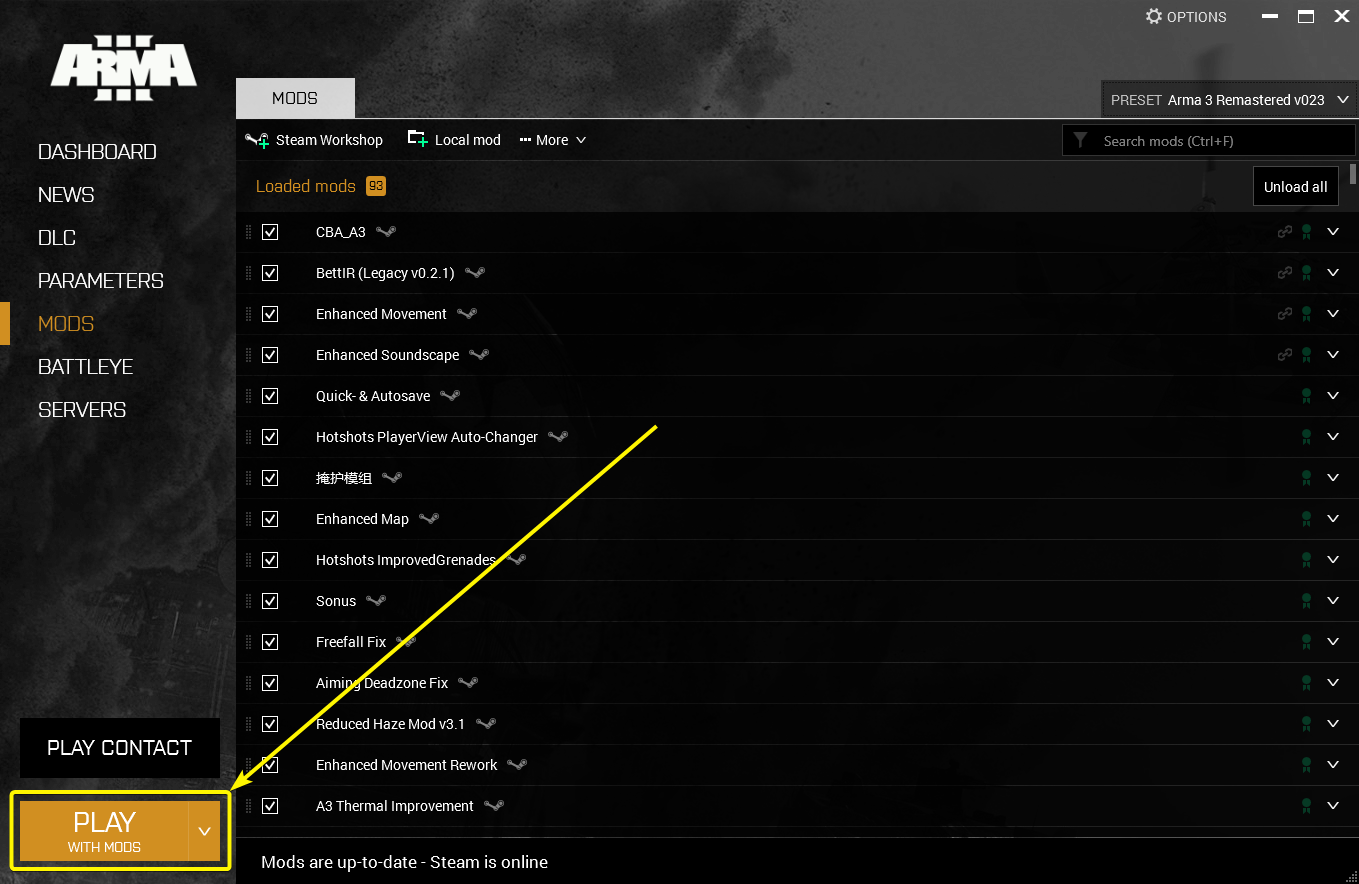Launch the game with Play Contact
This screenshot has width=1359, height=884.
120,748
